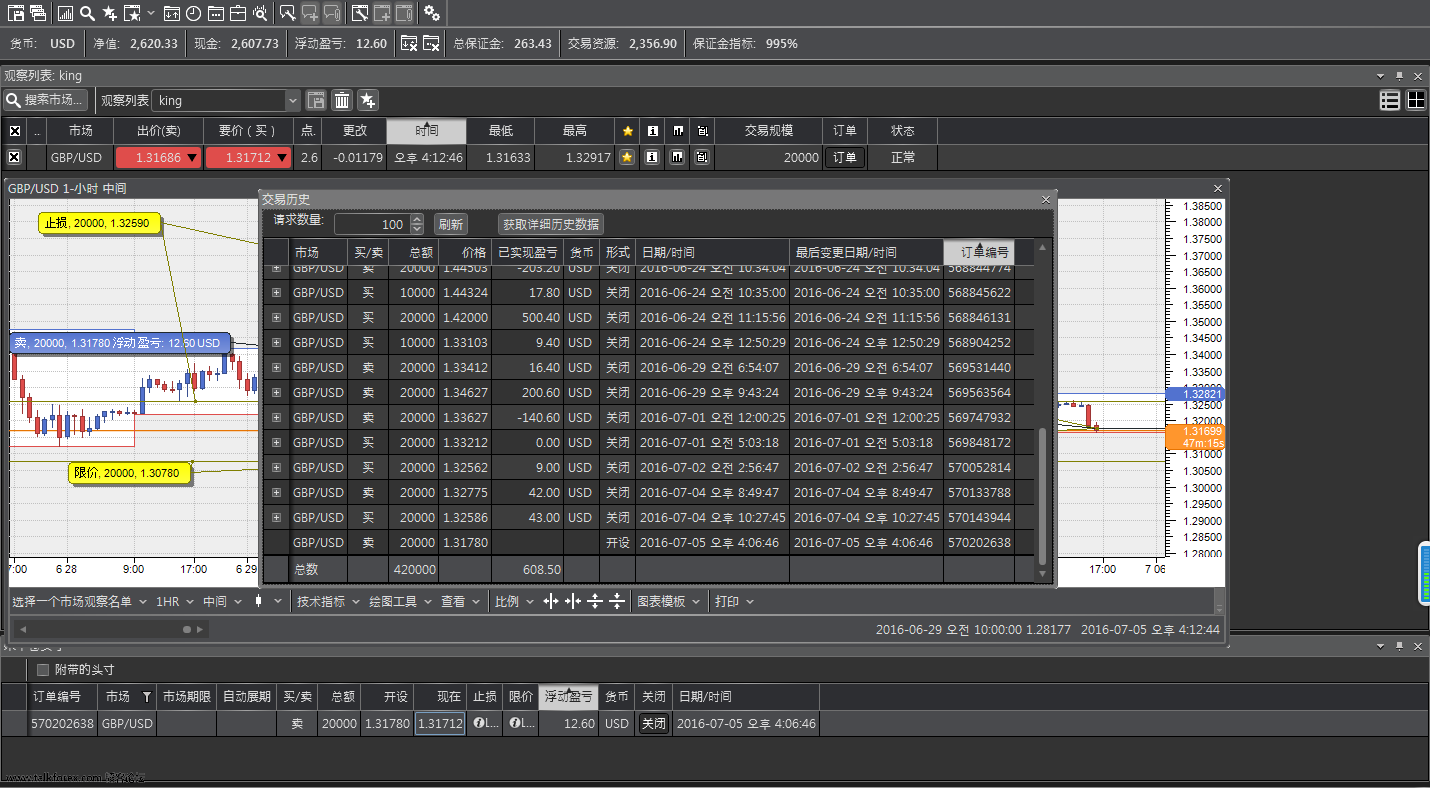Viewport: 1430px width, 788px height.
Task: Open the chart icon in top toolbar
Action: 66,13
